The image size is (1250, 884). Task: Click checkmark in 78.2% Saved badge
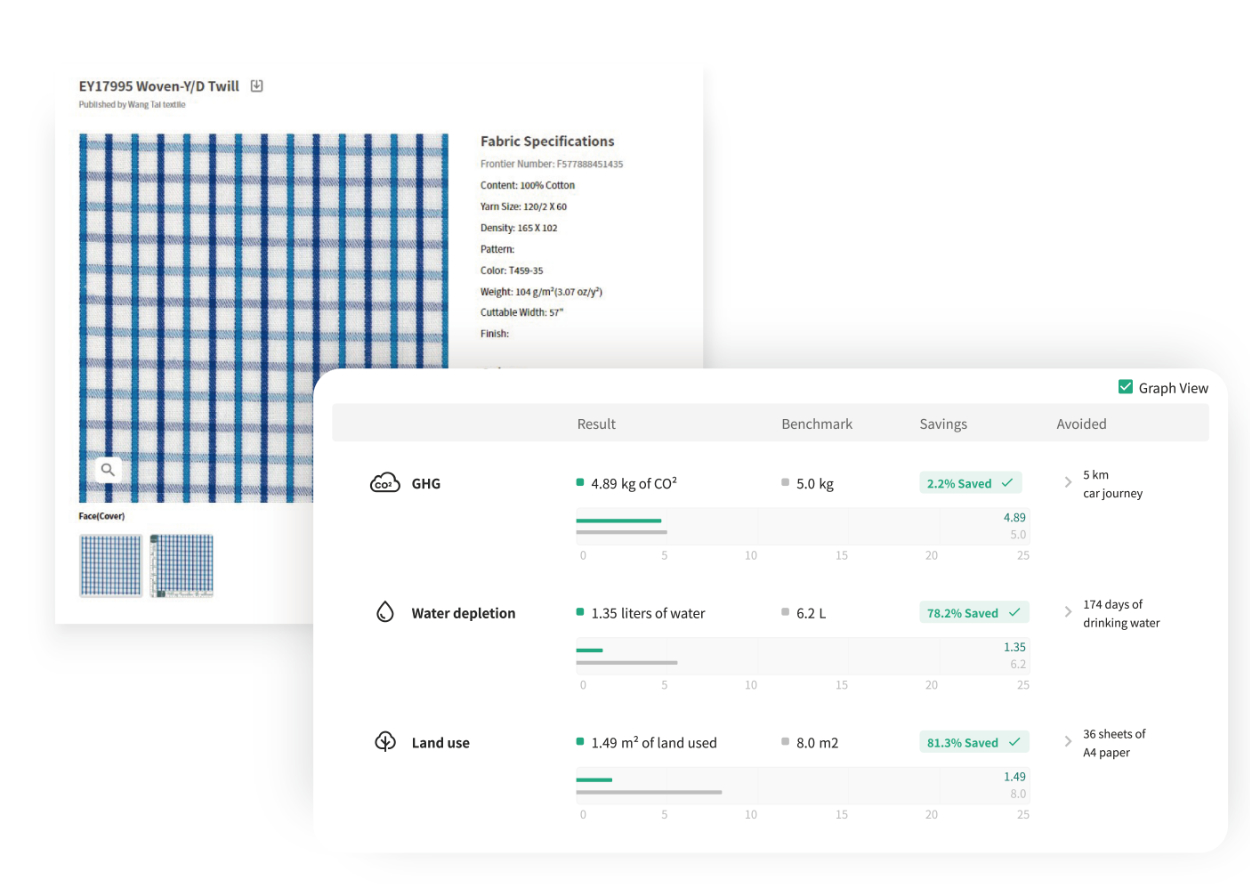pos(1014,613)
